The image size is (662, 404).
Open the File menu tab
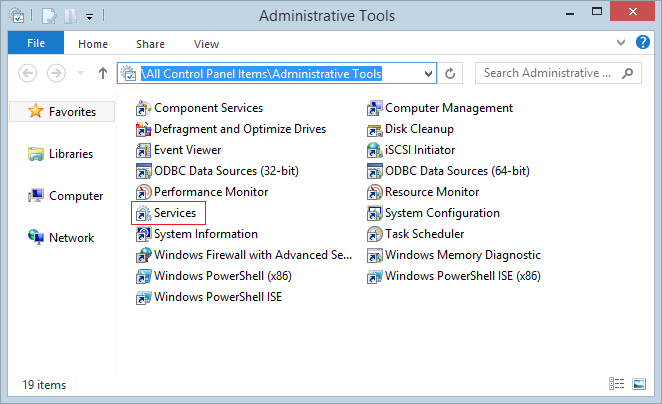click(36, 43)
